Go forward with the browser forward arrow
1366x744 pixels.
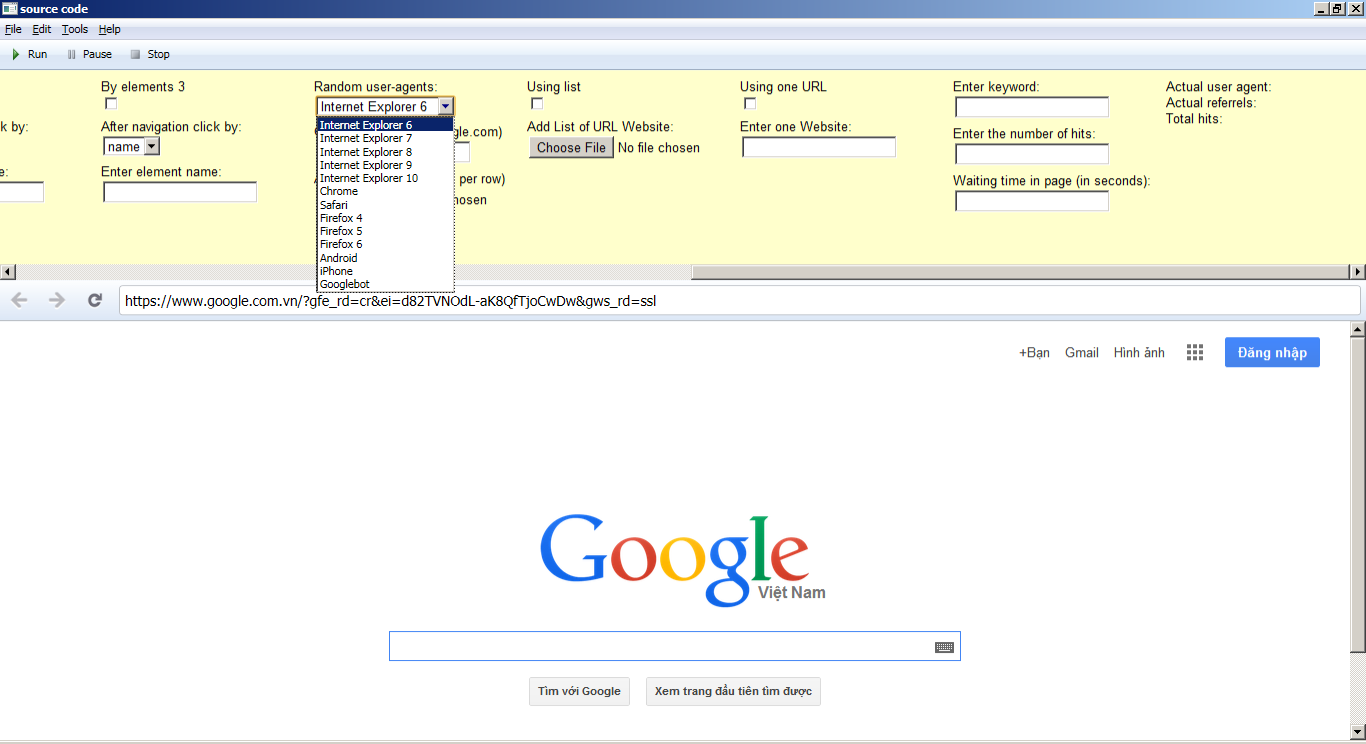[57, 300]
